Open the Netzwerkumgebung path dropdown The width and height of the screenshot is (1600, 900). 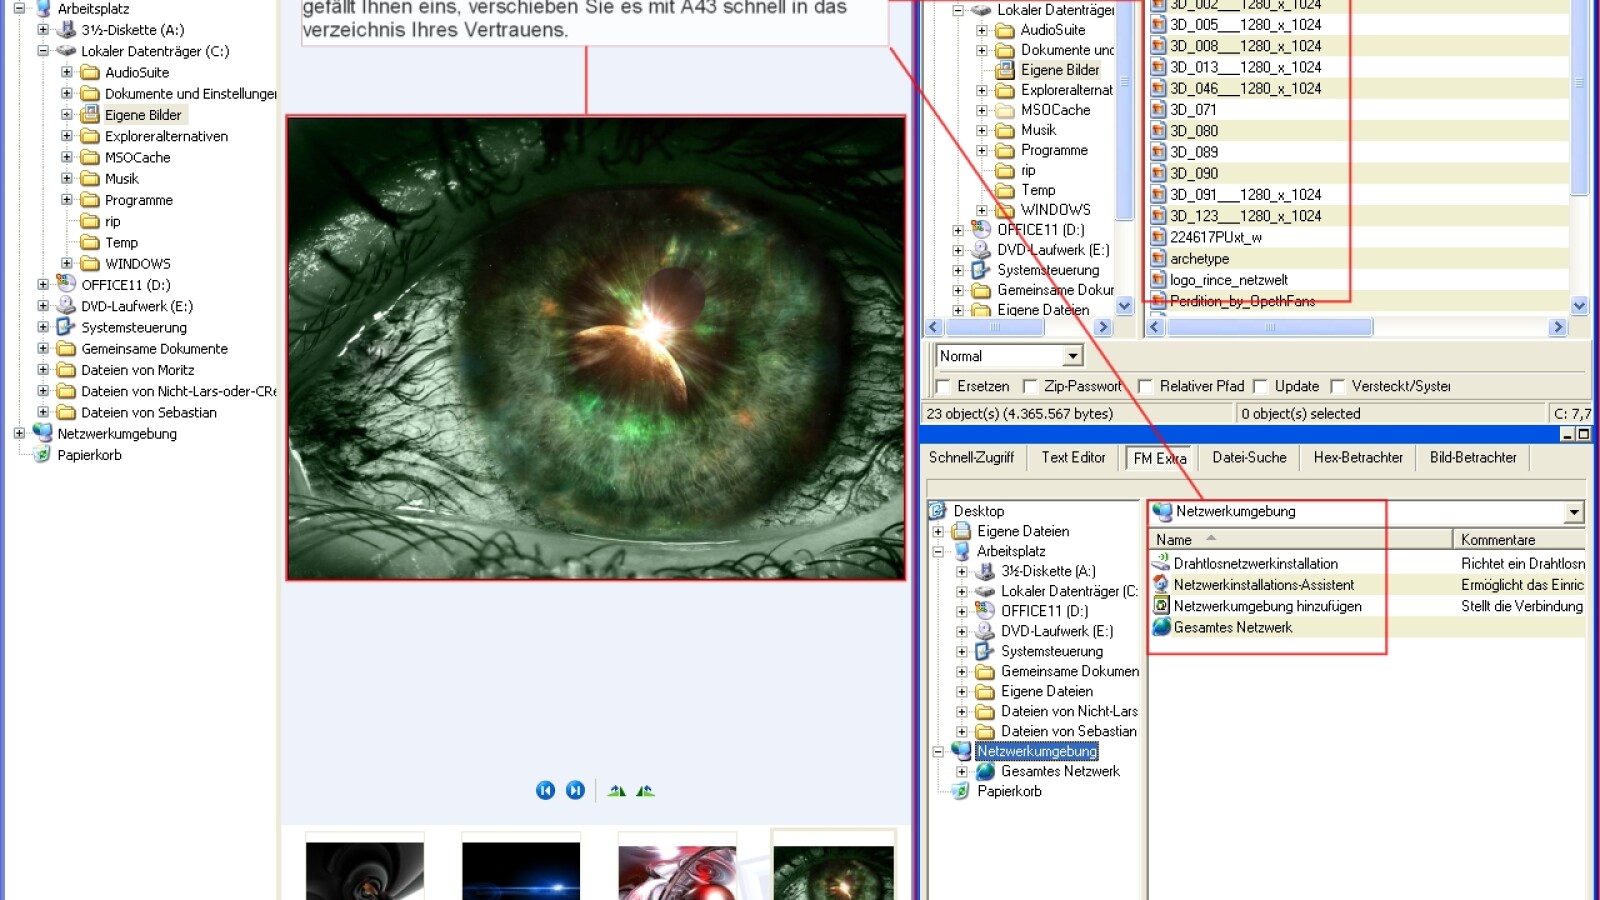[1574, 512]
